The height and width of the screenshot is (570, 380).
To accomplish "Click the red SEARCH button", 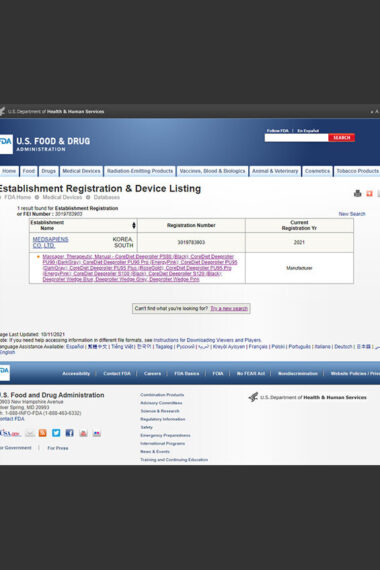I will (x=341, y=137).
